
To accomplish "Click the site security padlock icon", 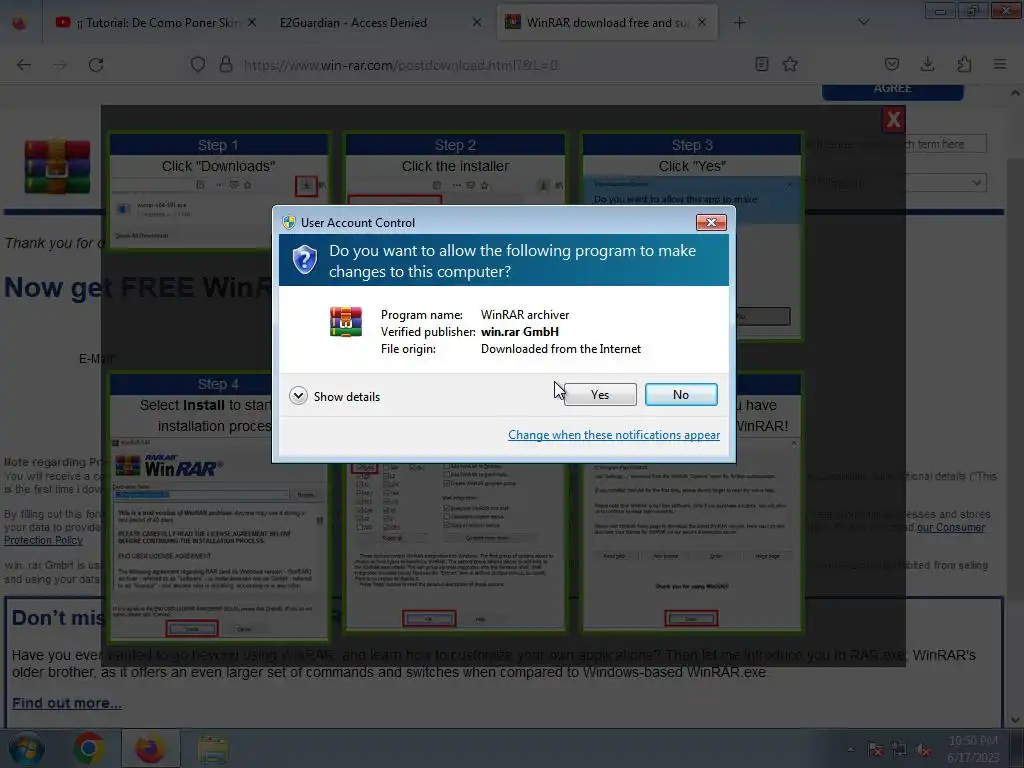I will 226,65.
